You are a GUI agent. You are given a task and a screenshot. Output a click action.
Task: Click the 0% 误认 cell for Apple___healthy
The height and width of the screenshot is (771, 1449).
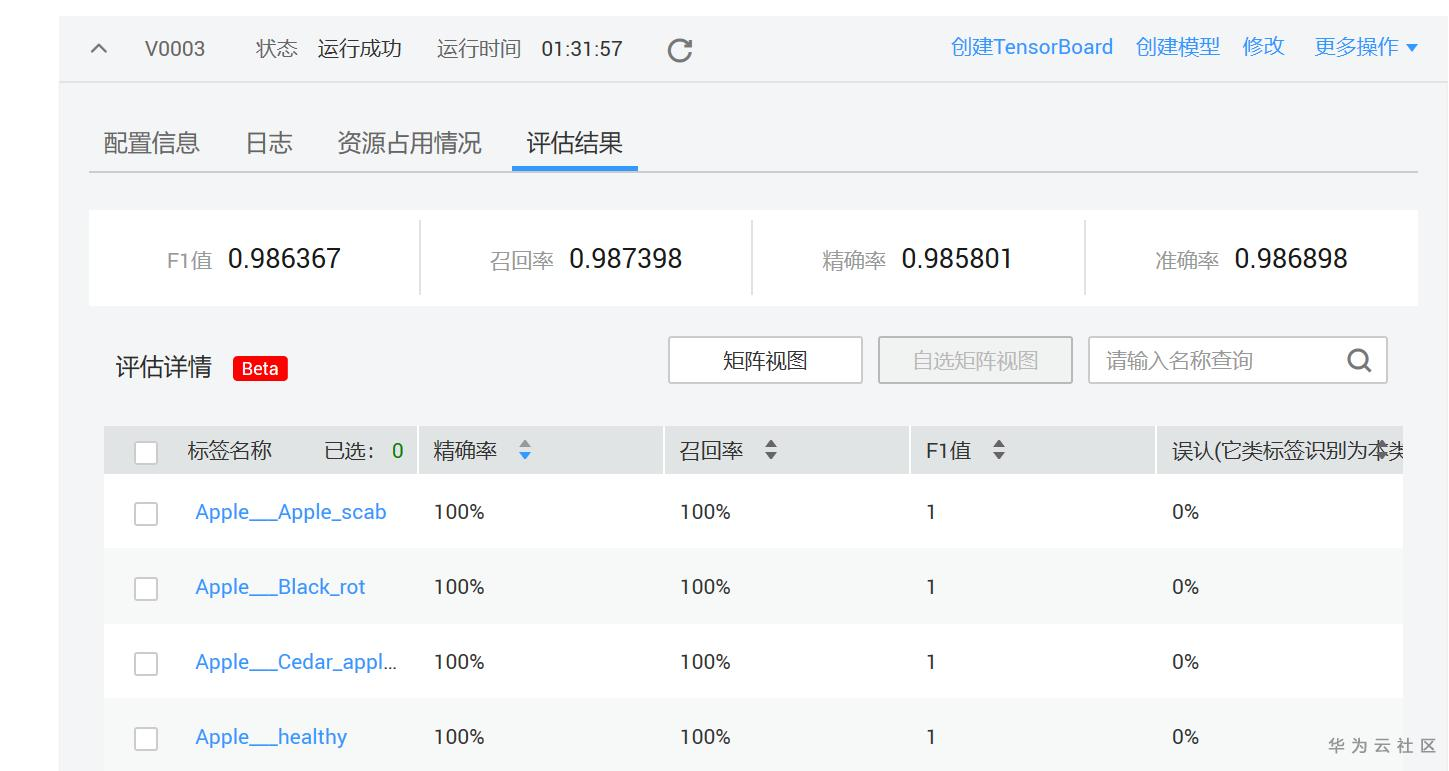tap(1185, 737)
